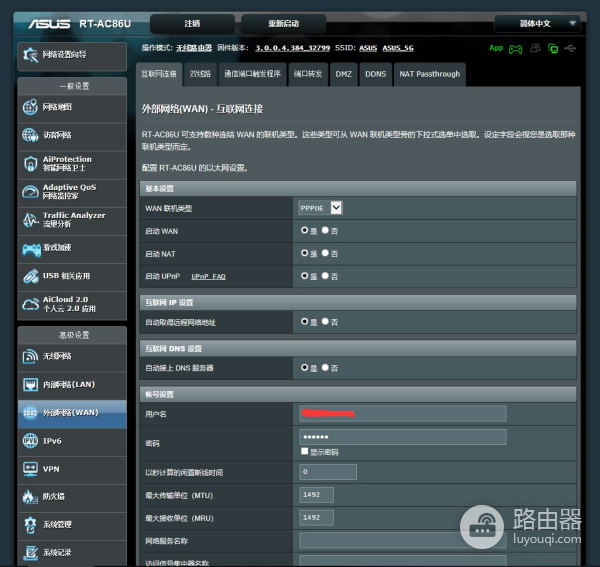Click the green network clients status icon

pyautogui.click(x=553, y=49)
